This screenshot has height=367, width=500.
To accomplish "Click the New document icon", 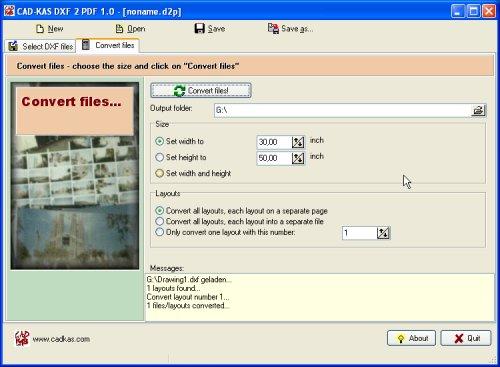I will (40, 29).
